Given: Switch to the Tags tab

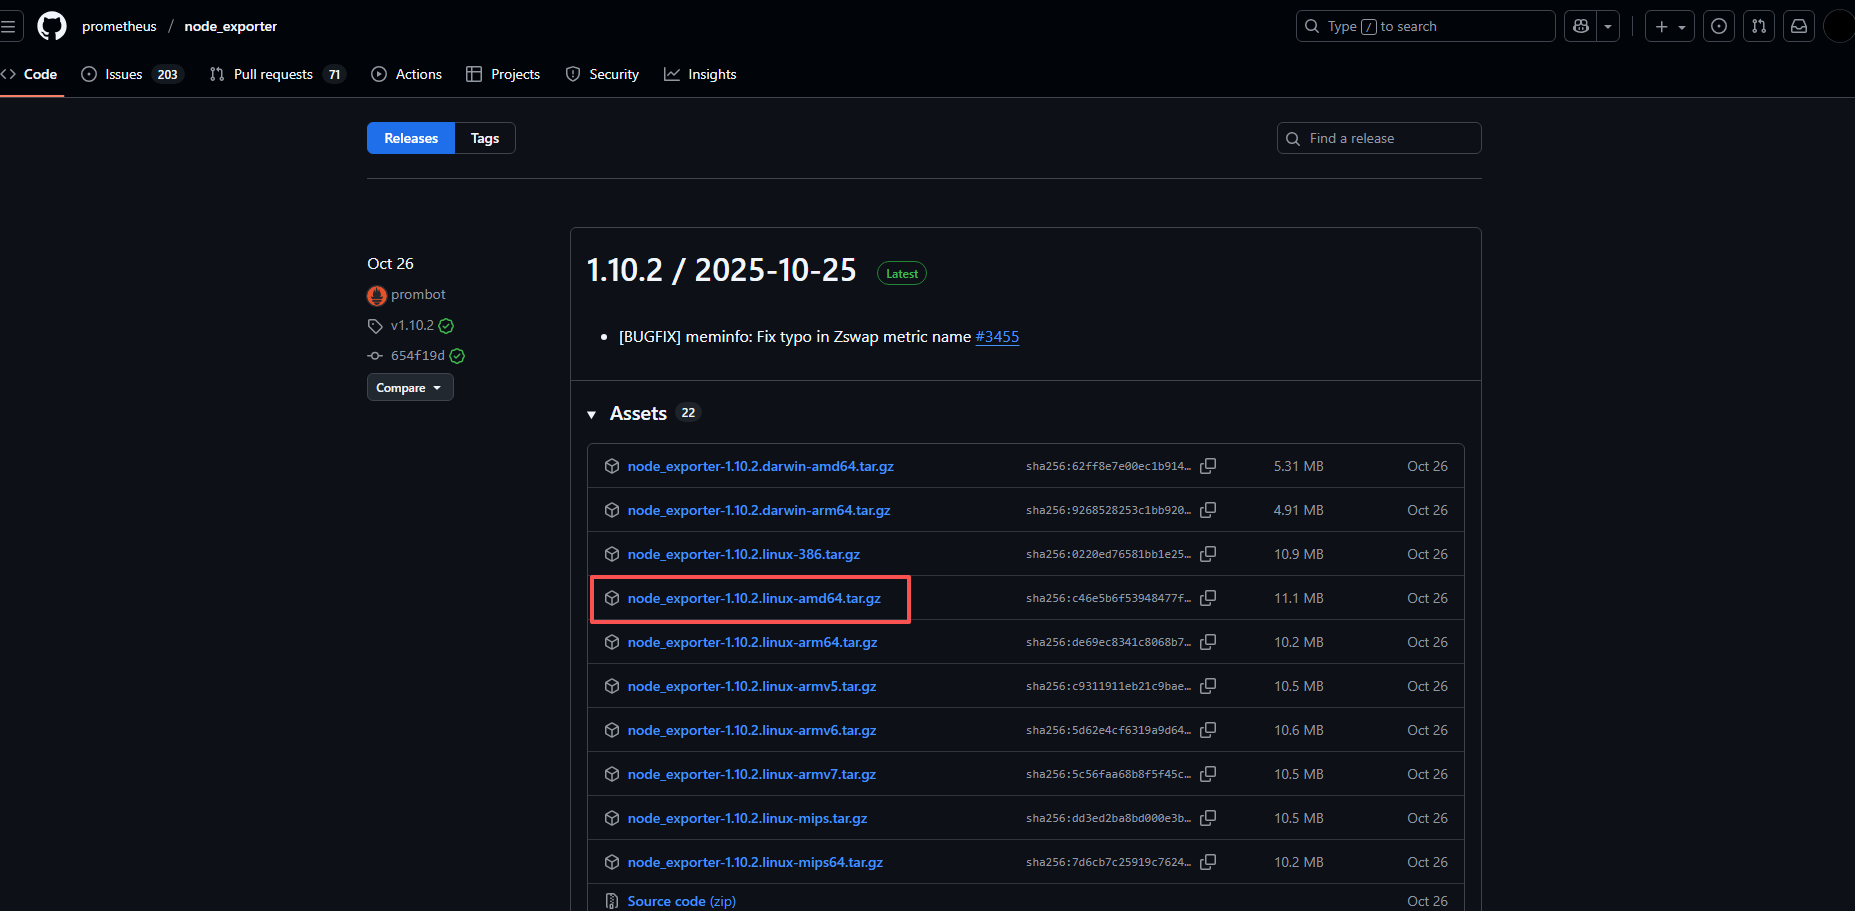Looking at the screenshot, I should click(x=485, y=138).
